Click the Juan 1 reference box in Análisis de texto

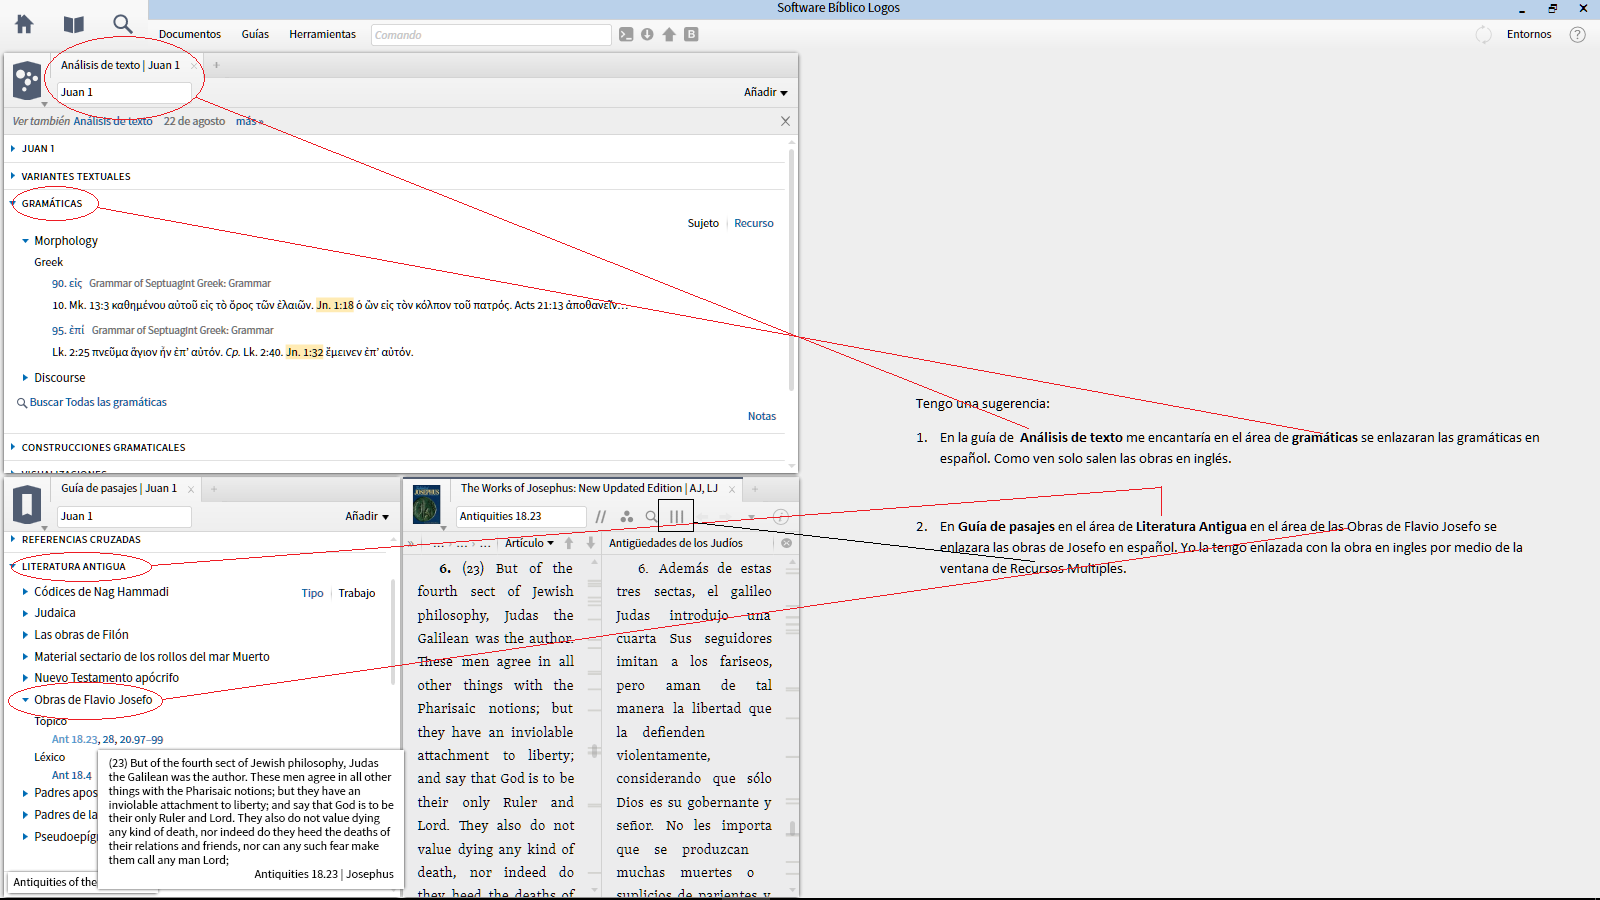124,92
